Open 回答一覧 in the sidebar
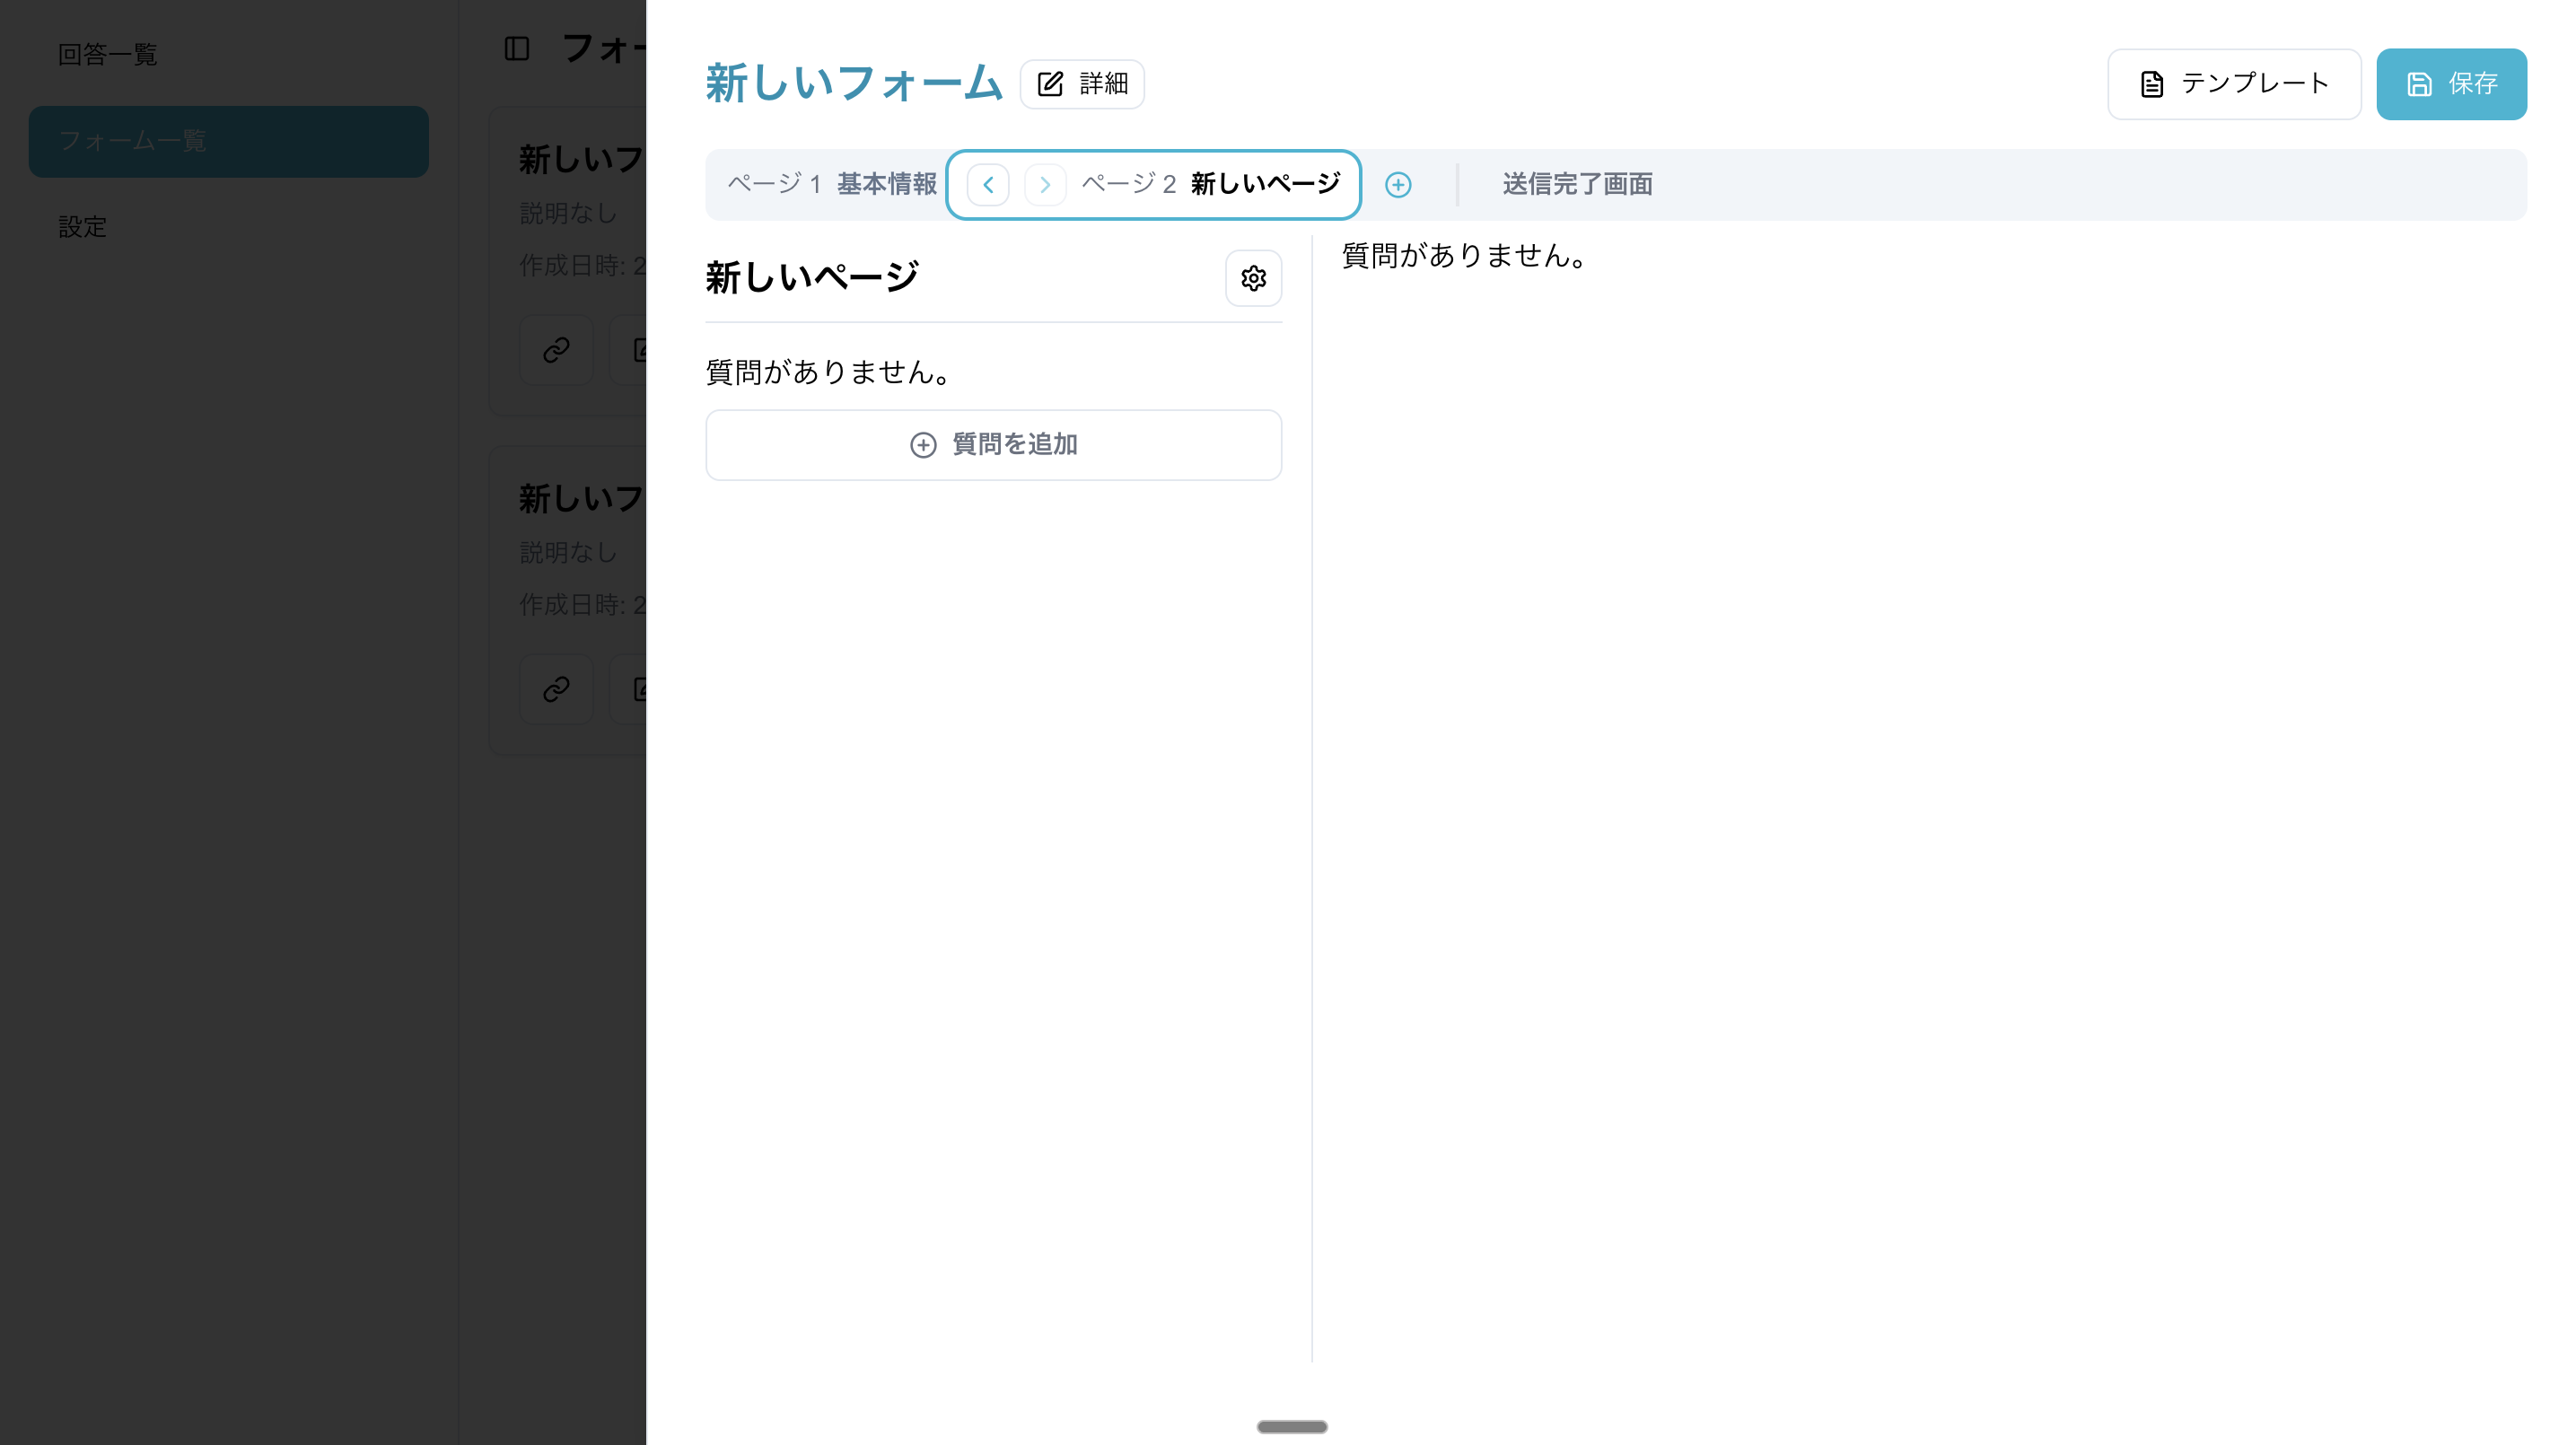The height and width of the screenshot is (1445, 2576). pos(108,55)
